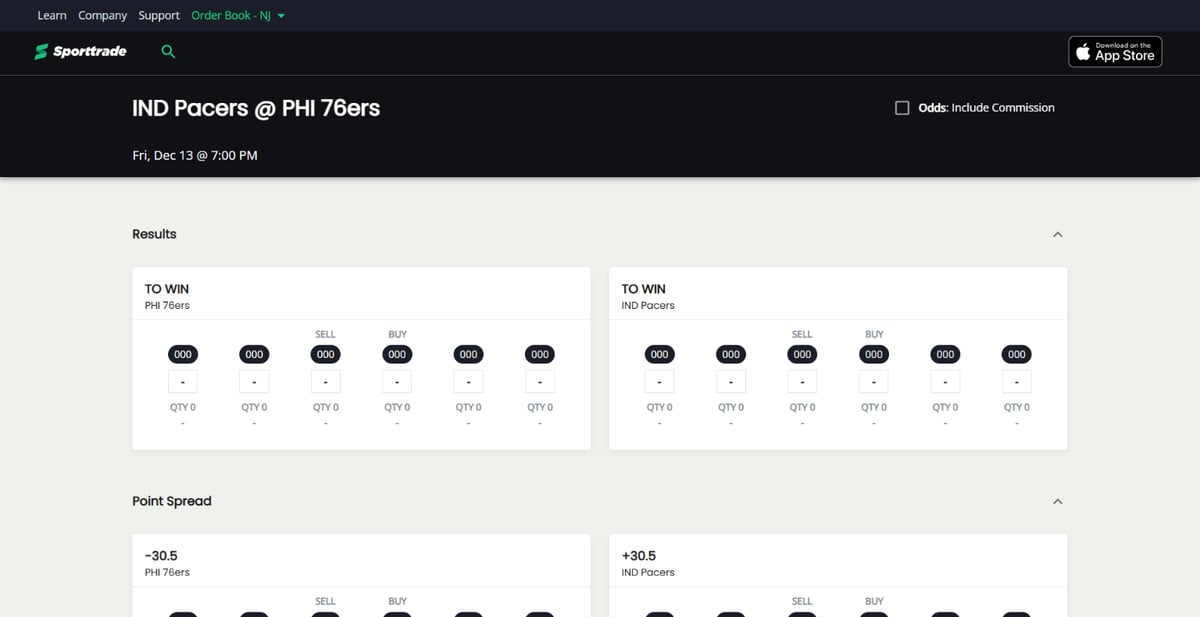The width and height of the screenshot is (1200, 617).
Task: Enable the Odds: Include Commission checkbox
Action: pos(902,107)
